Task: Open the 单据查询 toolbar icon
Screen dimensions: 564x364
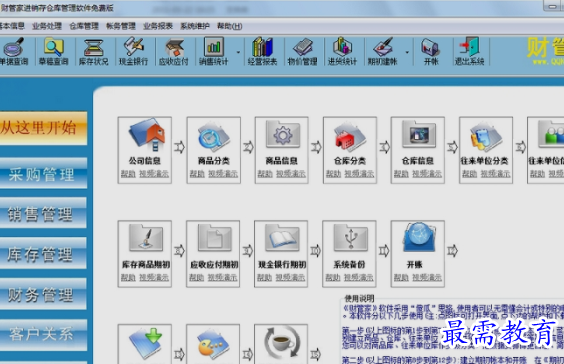Action: [x=14, y=52]
